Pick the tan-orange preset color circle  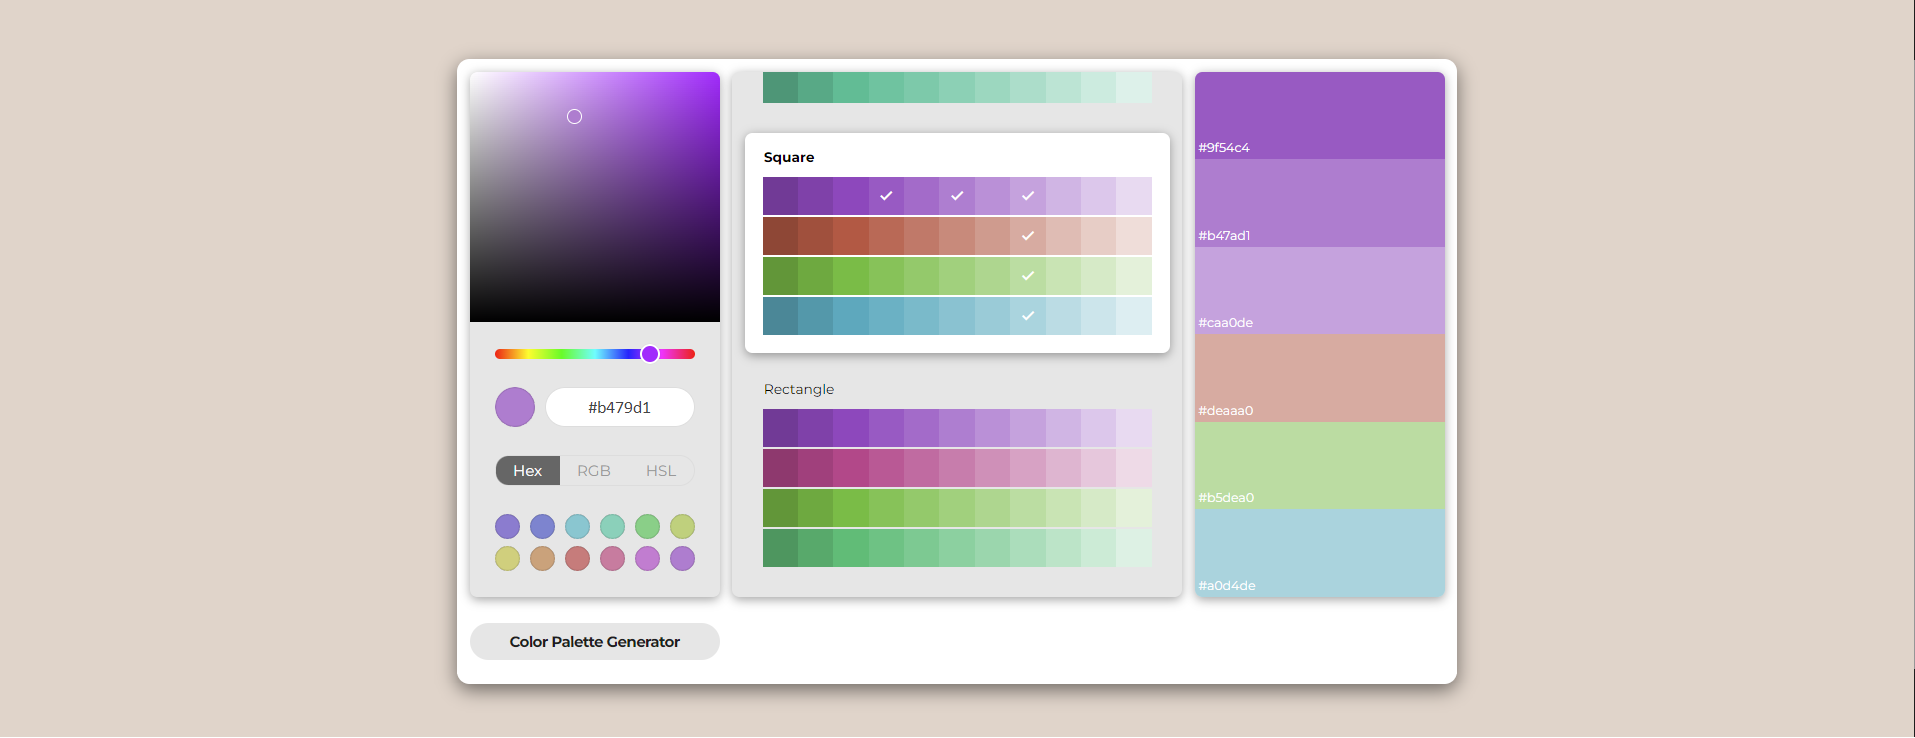click(542, 558)
